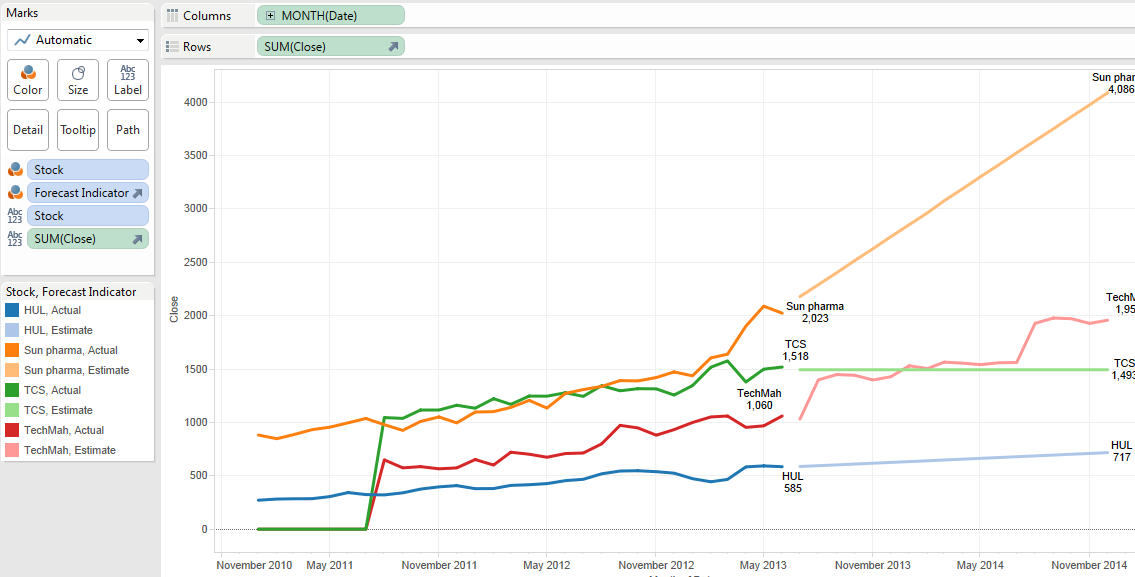Click the Rows shelf icon
1135x577 pixels.
click(x=172, y=46)
